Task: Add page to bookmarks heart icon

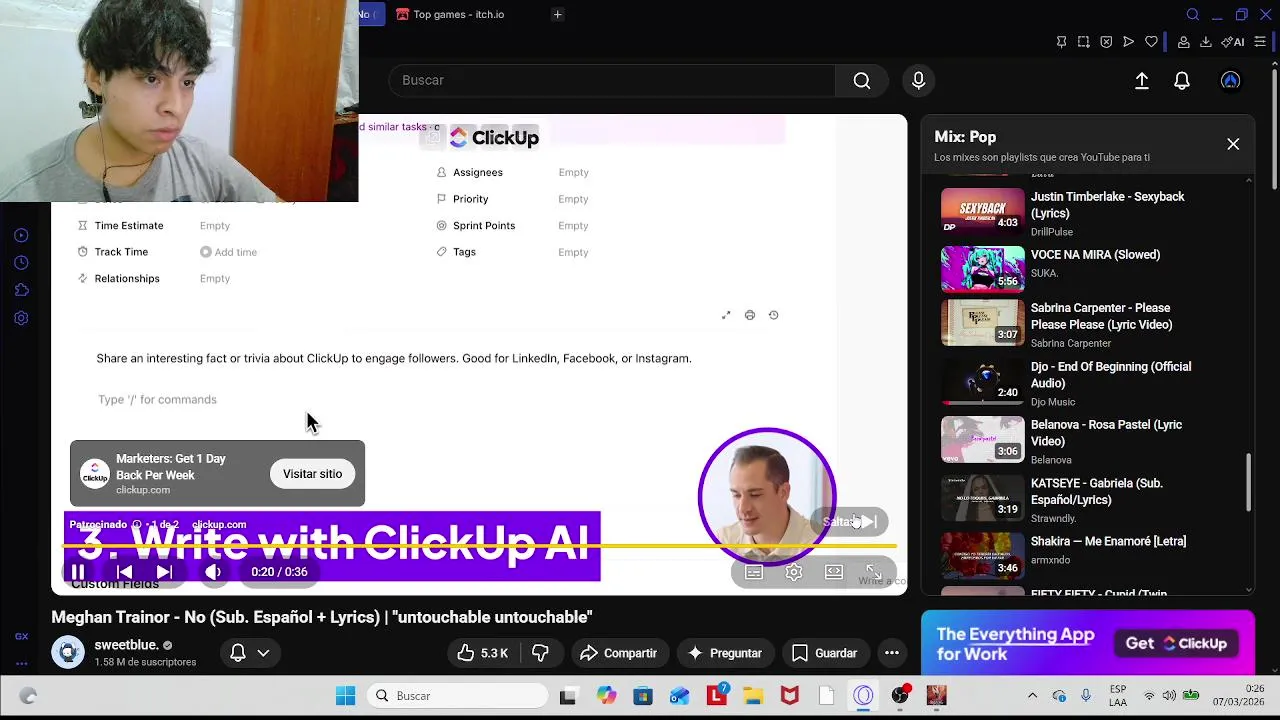Action: coord(1151,42)
